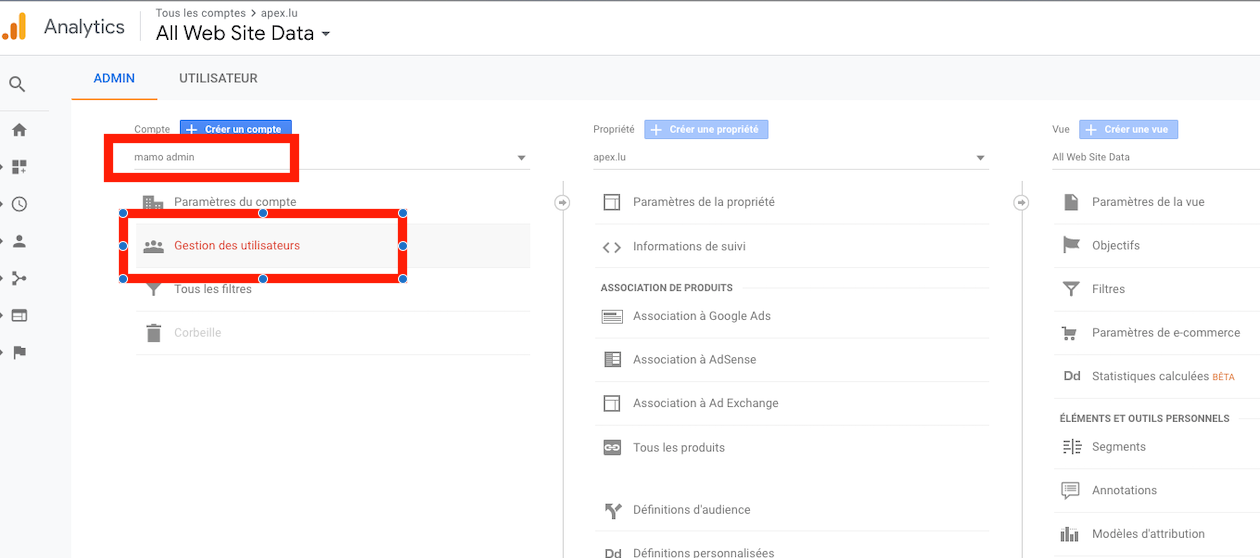Open the All Web Site Data view selector
This screenshot has width=1260, height=558.
[243, 33]
